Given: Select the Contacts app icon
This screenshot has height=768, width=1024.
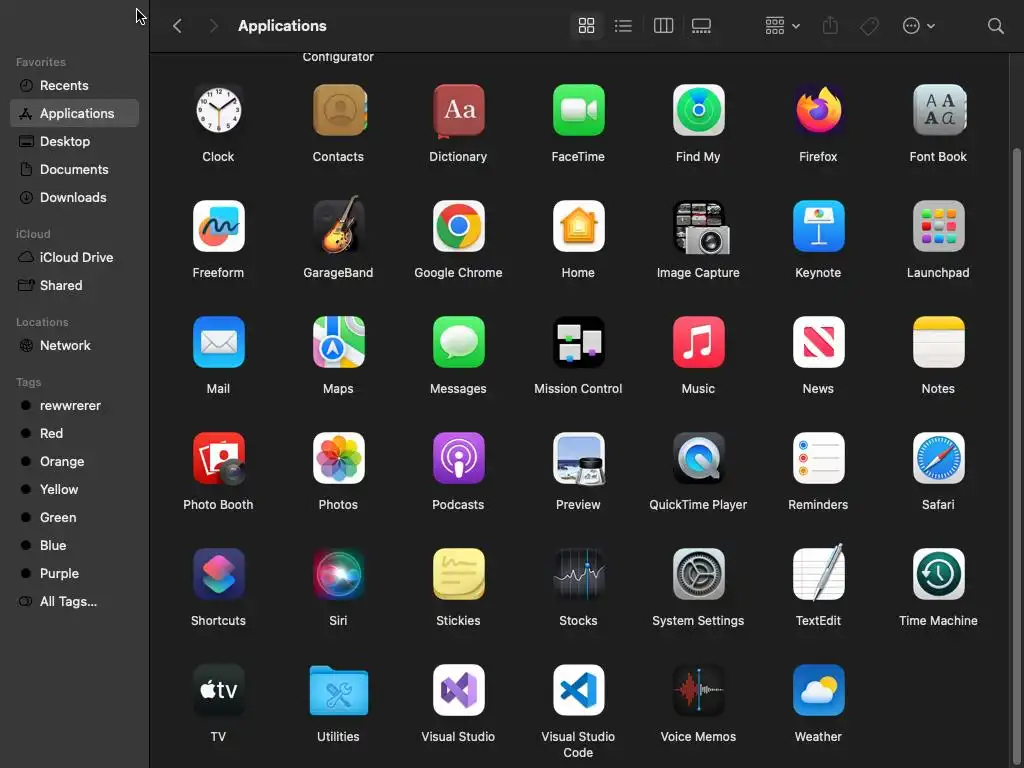Looking at the screenshot, I should 338,110.
